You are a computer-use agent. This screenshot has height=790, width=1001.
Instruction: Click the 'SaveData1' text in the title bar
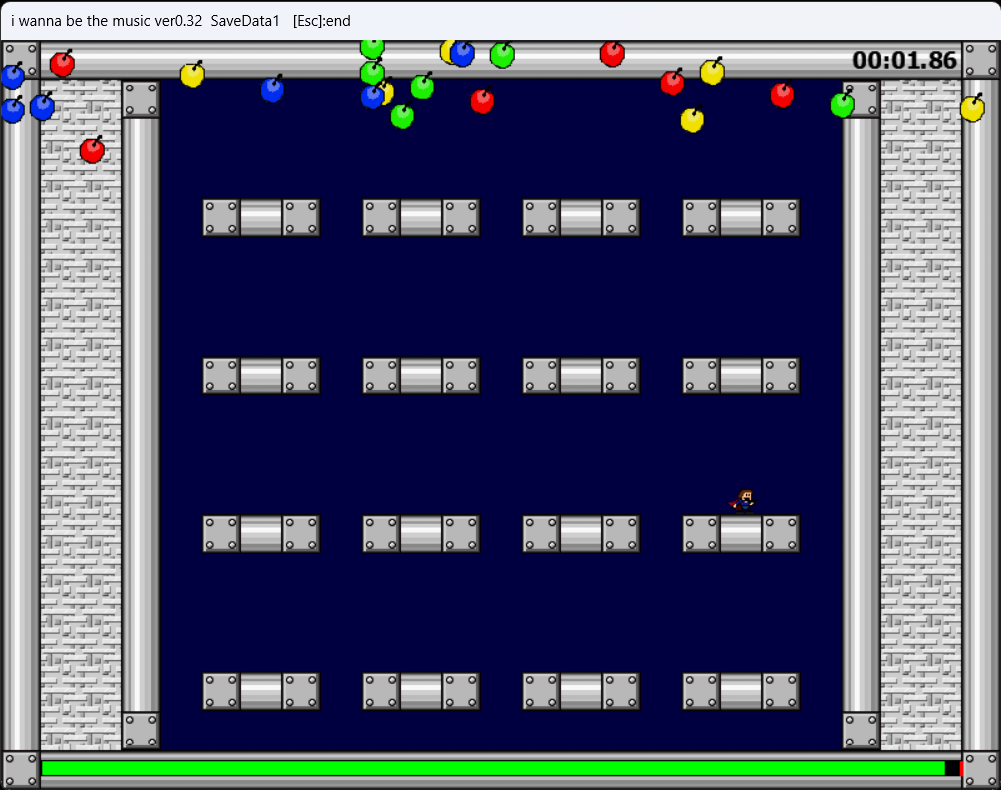pos(245,21)
